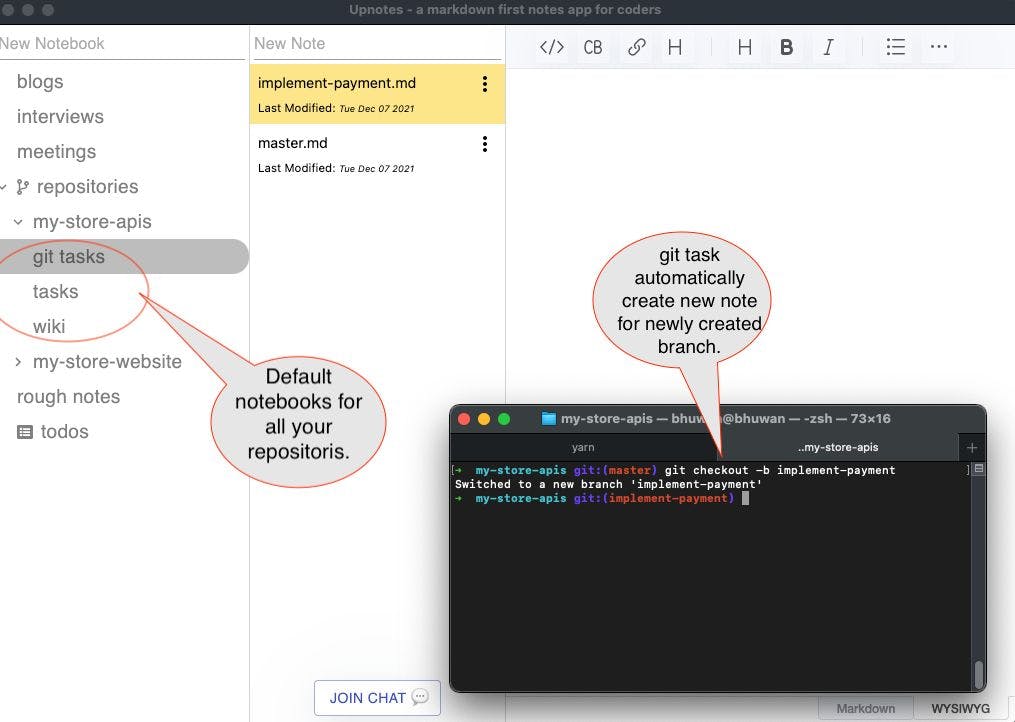Switch to the Markdown editing mode
Viewport: 1015px width, 722px height.
(865, 708)
